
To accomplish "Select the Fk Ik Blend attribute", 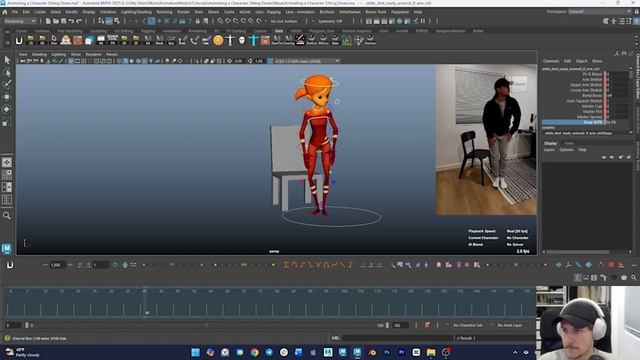I will coord(592,74).
